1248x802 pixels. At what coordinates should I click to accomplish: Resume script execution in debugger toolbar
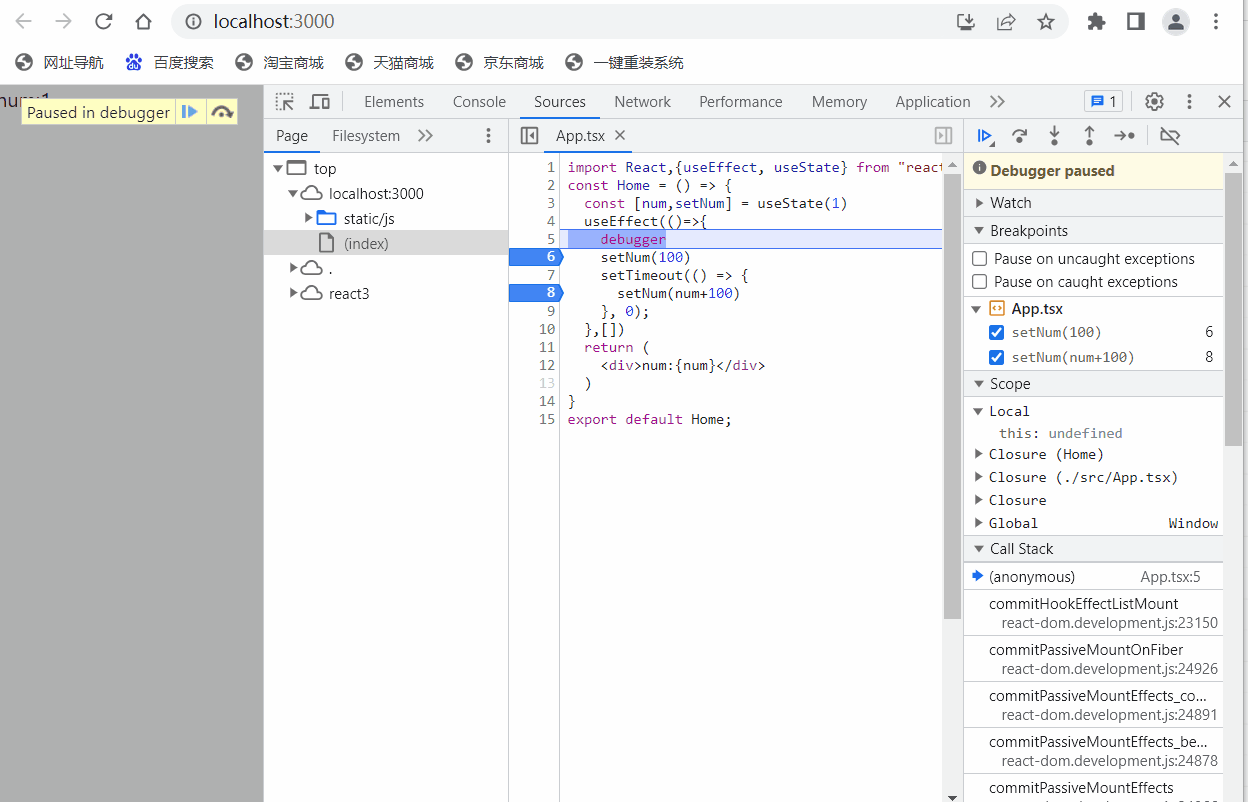click(x=985, y=135)
